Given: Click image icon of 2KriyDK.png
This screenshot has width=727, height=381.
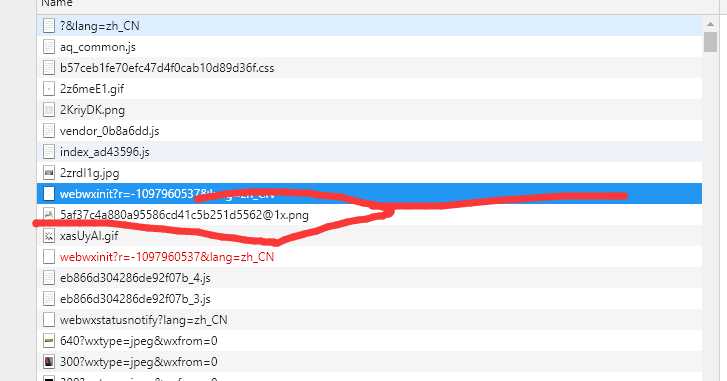Looking at the screenshot, I should (49, 110).
